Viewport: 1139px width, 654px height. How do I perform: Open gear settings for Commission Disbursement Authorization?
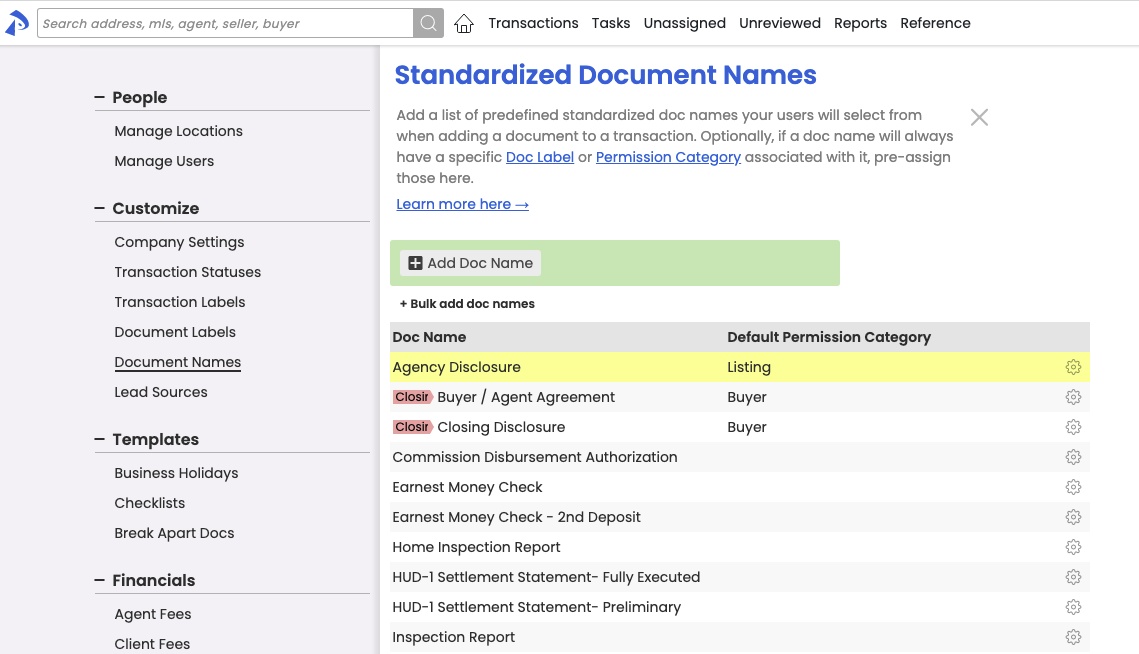pos(1073,457)
